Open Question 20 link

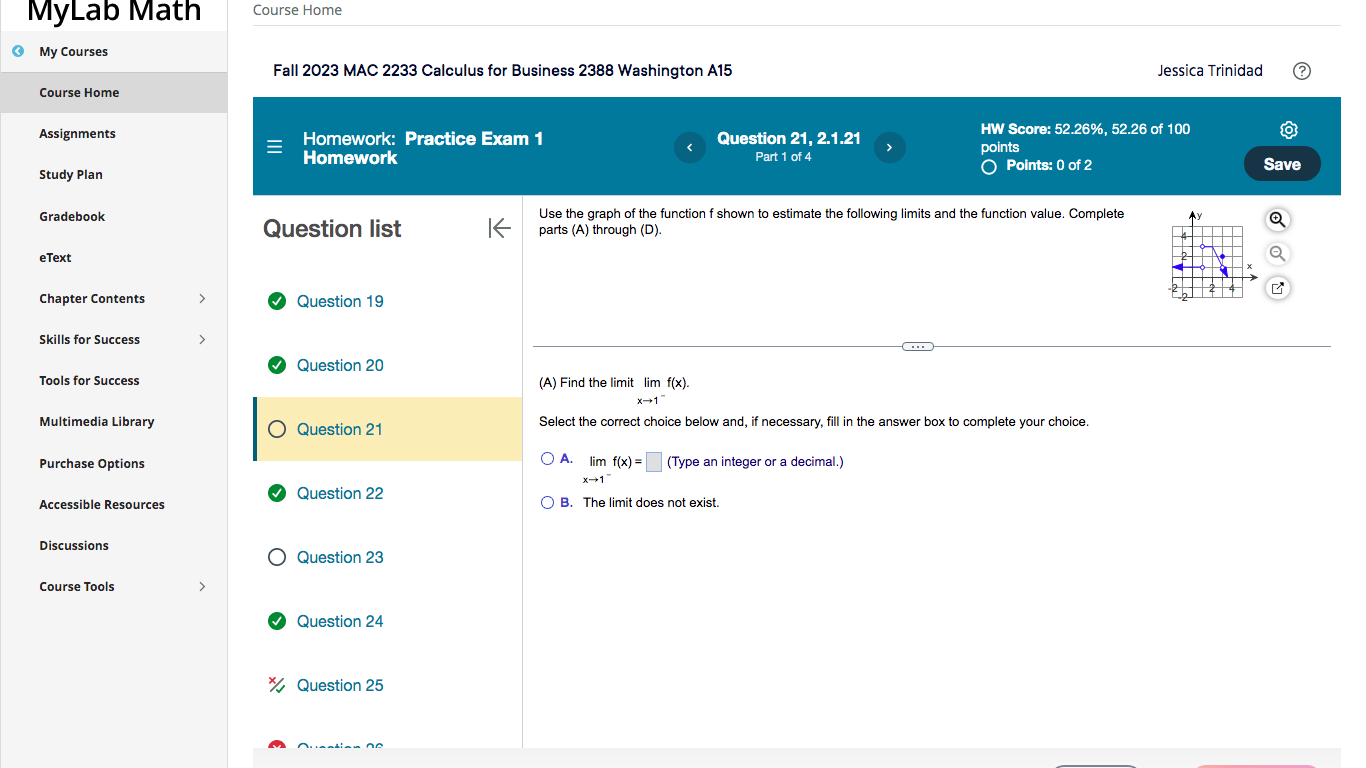(x=340, y=365)
